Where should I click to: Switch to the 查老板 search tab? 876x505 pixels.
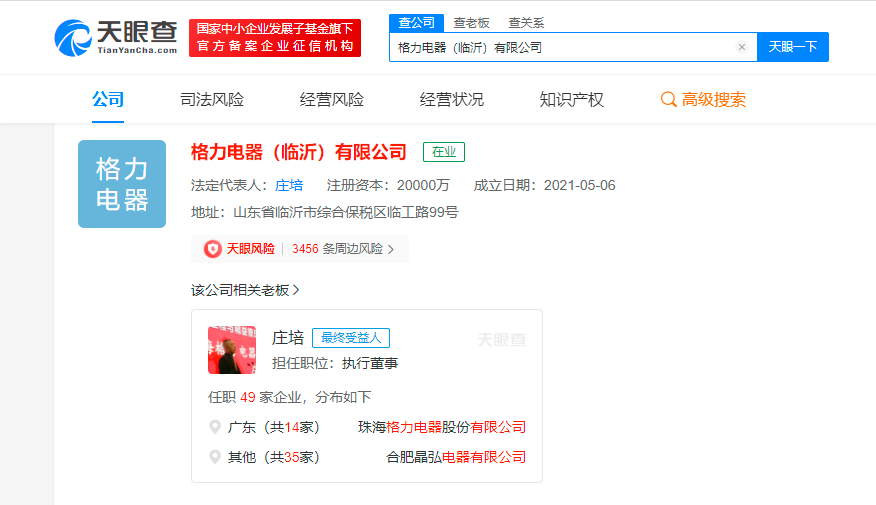tap(471, 23)
